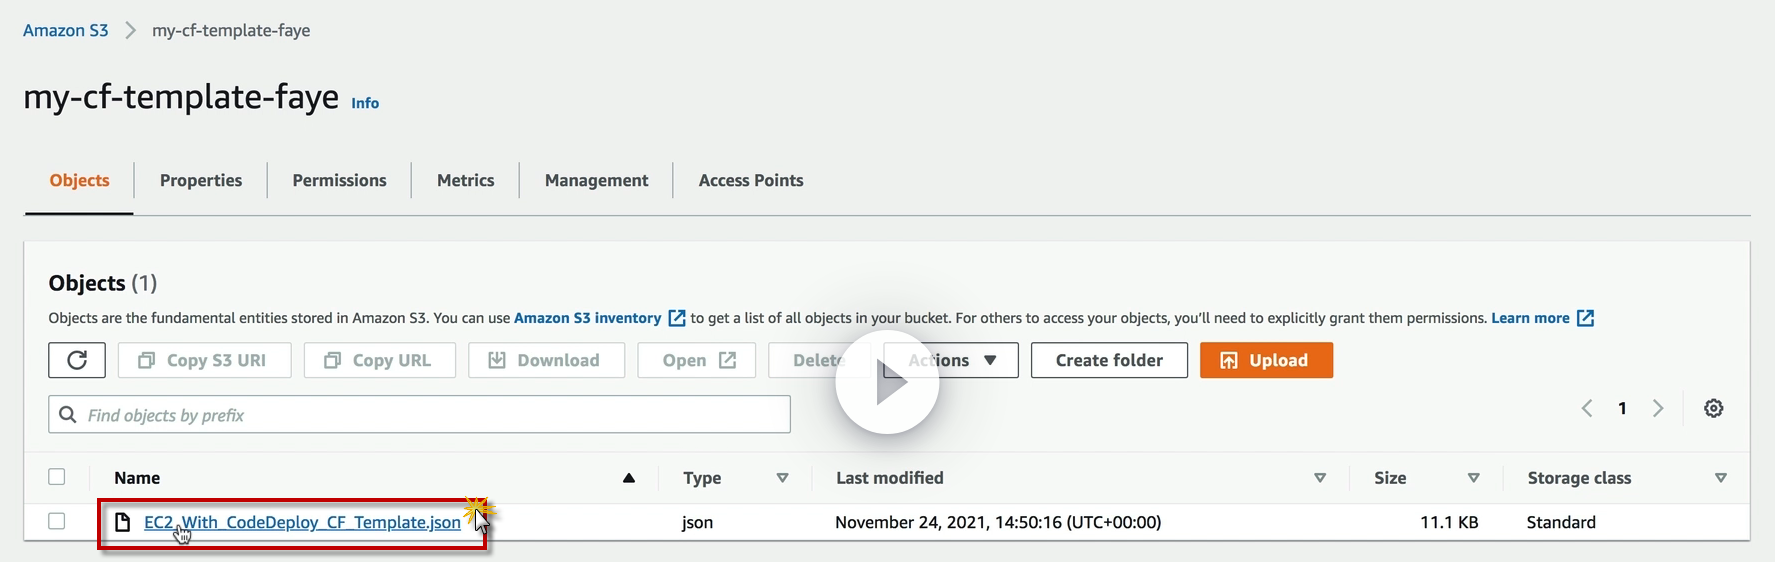Go to previous page with left chevron
1775x562 pixels.
1587,408
